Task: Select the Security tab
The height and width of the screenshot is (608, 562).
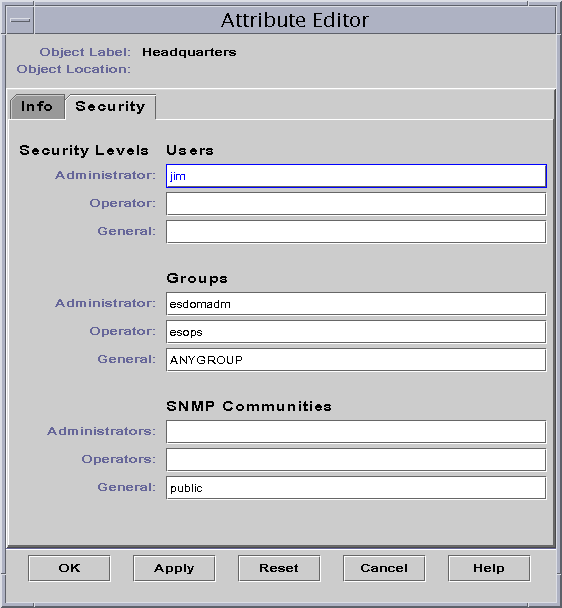Action: (x=111, y=107)
